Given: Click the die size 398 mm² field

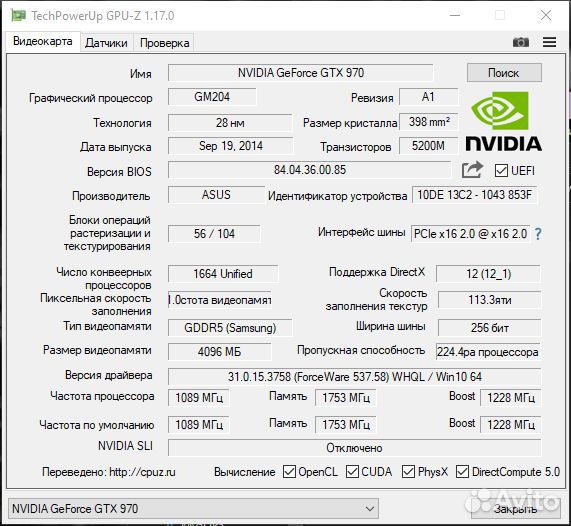Looking at the screenshot, I should tap(429, 122).
